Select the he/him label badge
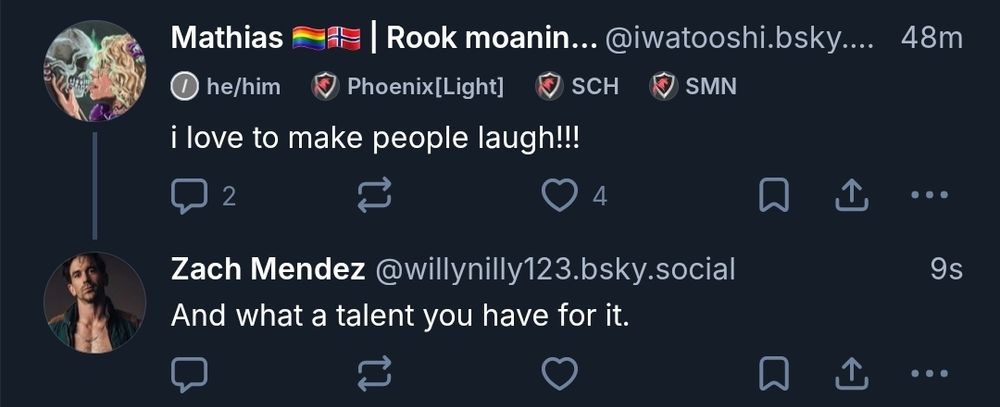 [226, 86]
